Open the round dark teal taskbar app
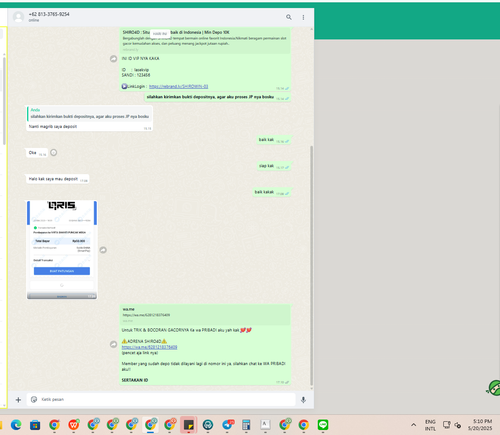This screenshot has height=435, width=500. click(208, 425)
